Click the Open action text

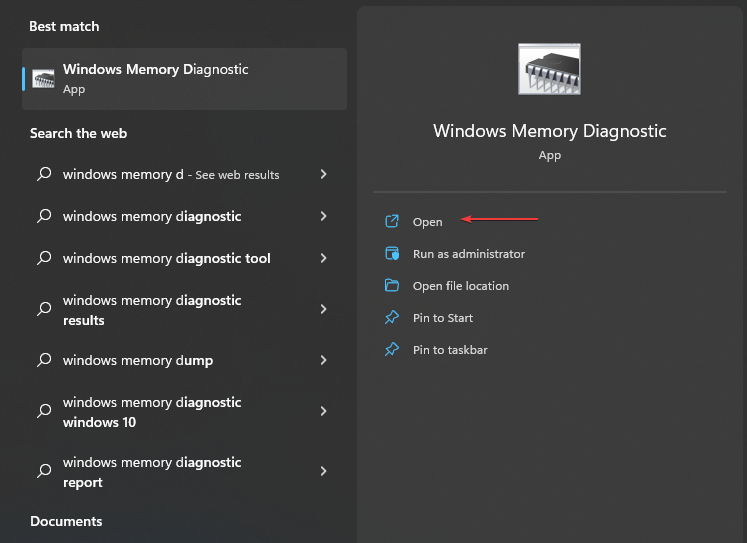(427, 222)
